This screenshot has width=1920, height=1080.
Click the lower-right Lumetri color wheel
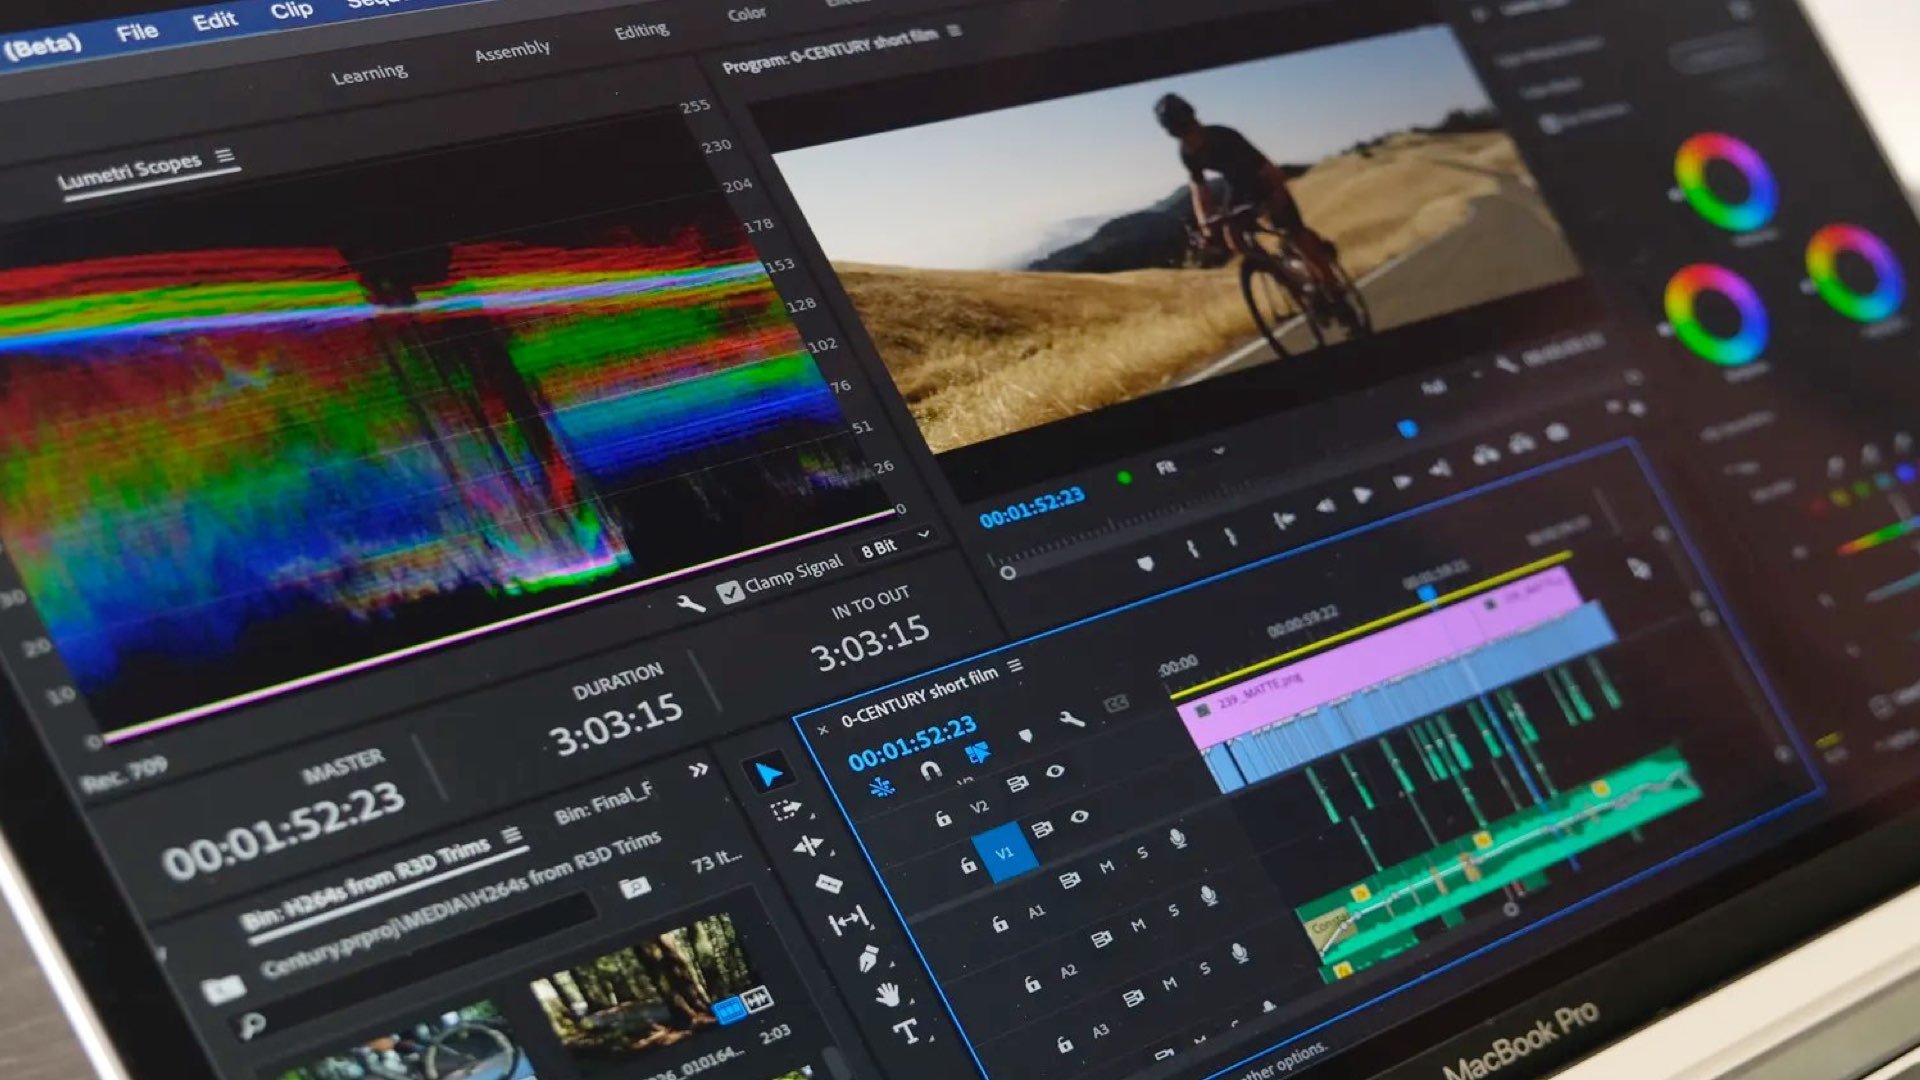(1853, 272)
